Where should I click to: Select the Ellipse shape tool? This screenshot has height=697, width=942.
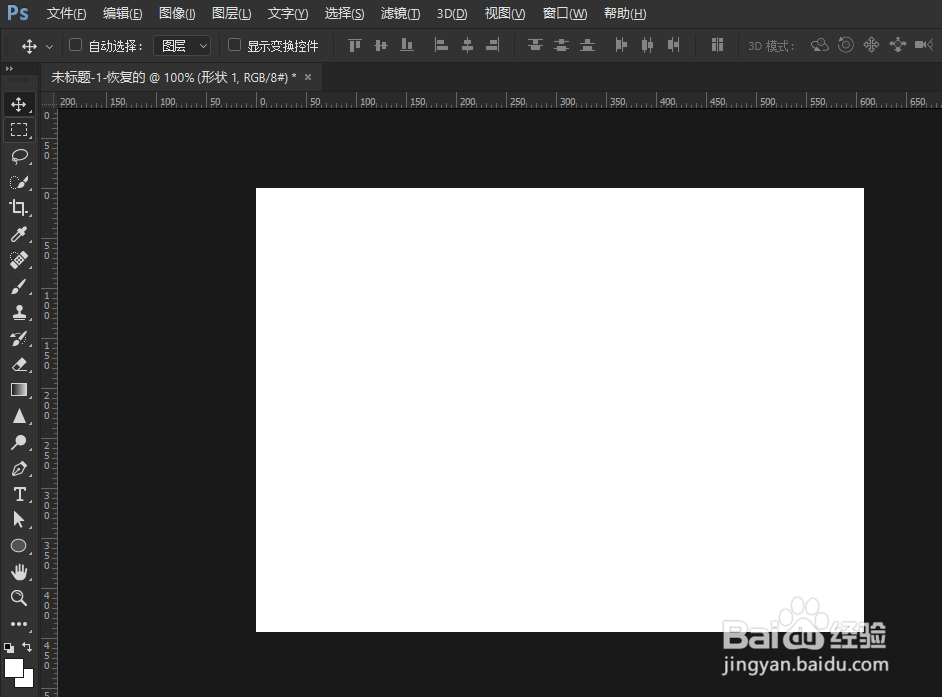pyautogui.click(x=19, y=546)
